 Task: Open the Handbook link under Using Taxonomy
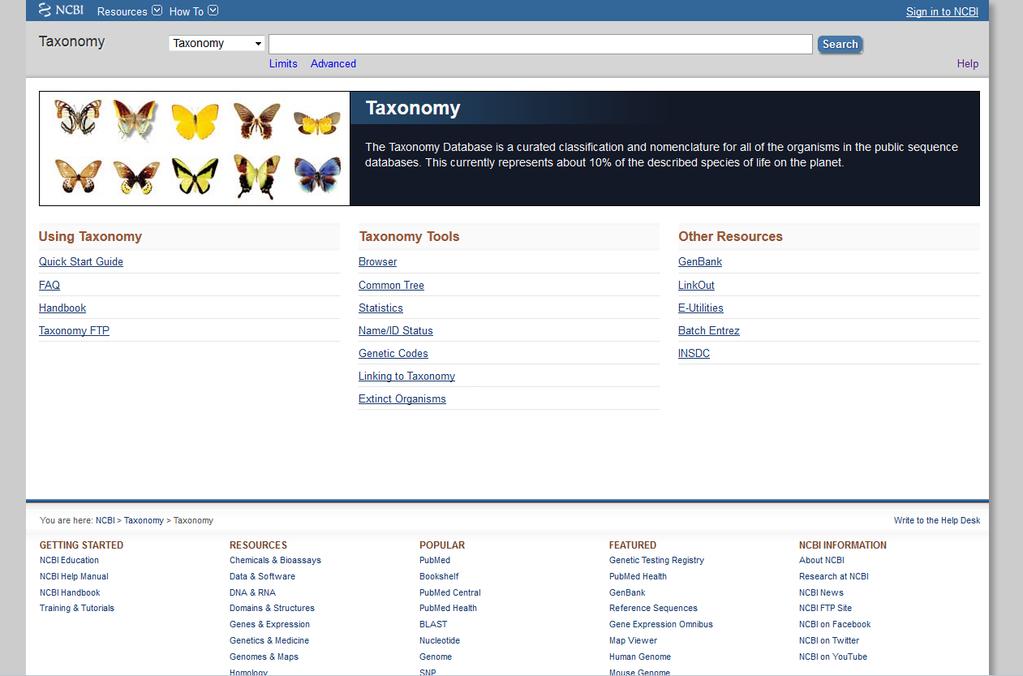(x=62, y=308)
